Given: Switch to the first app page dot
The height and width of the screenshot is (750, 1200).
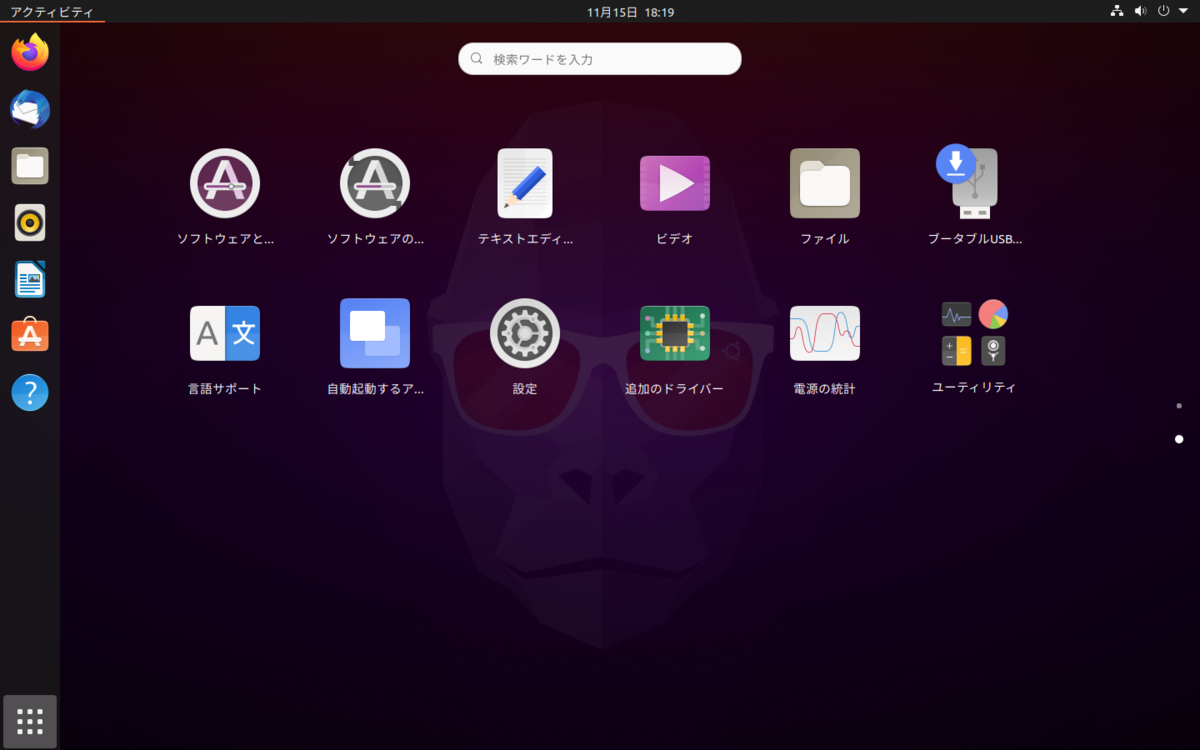Looking at the screenshot, I should pos(1179,406).
